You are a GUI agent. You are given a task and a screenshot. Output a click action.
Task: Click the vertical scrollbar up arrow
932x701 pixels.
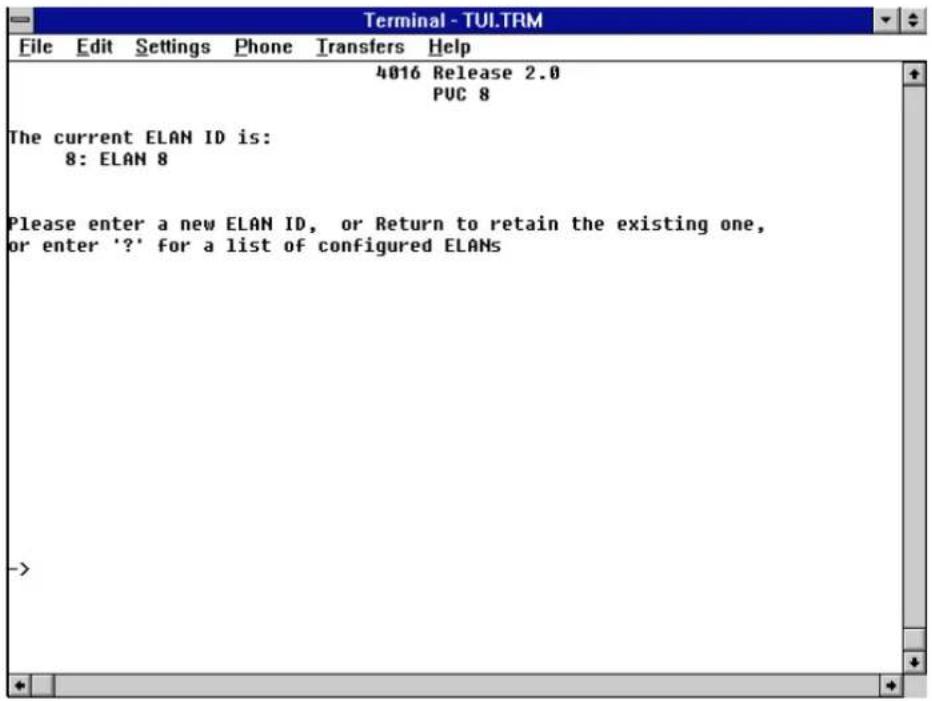914,74
